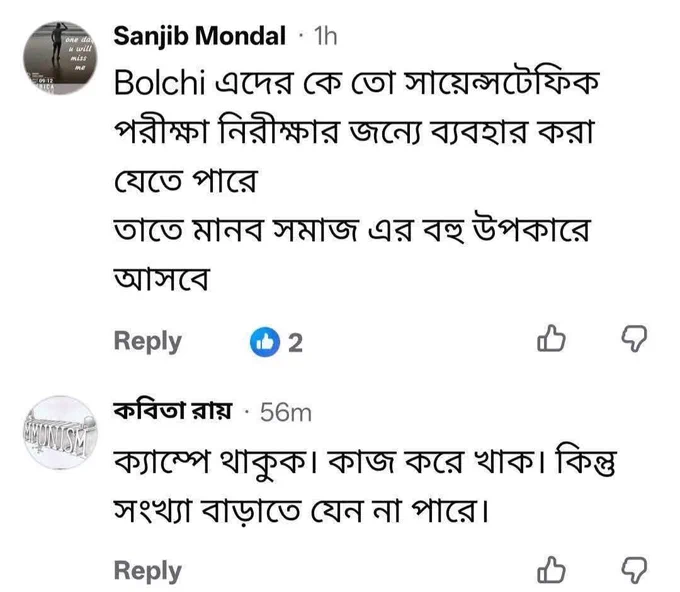Select the word Bolchi in the first comment
680x592 pixels.
pyautogui.click(x=159, y=82)
